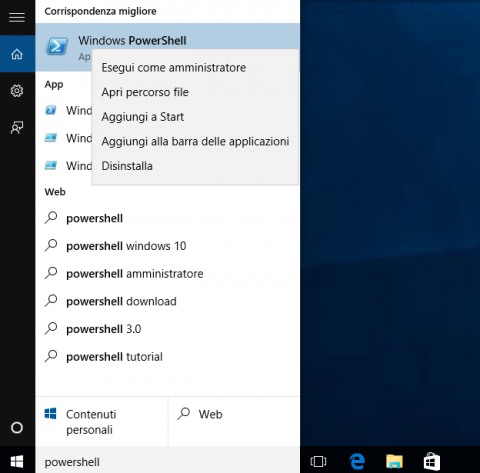This screenshot has width=480, height=473.
Task: Open the Store icon in the taskbar
Action: tap(432, 461)
